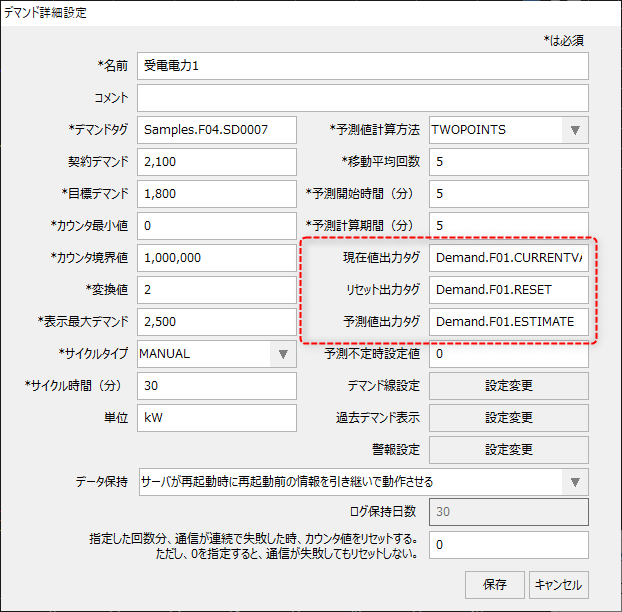Viewport: 622px width, 612px height.
Task: Open the サイクルタイプ MANUAL dropdown
Action: click(217, 354)
